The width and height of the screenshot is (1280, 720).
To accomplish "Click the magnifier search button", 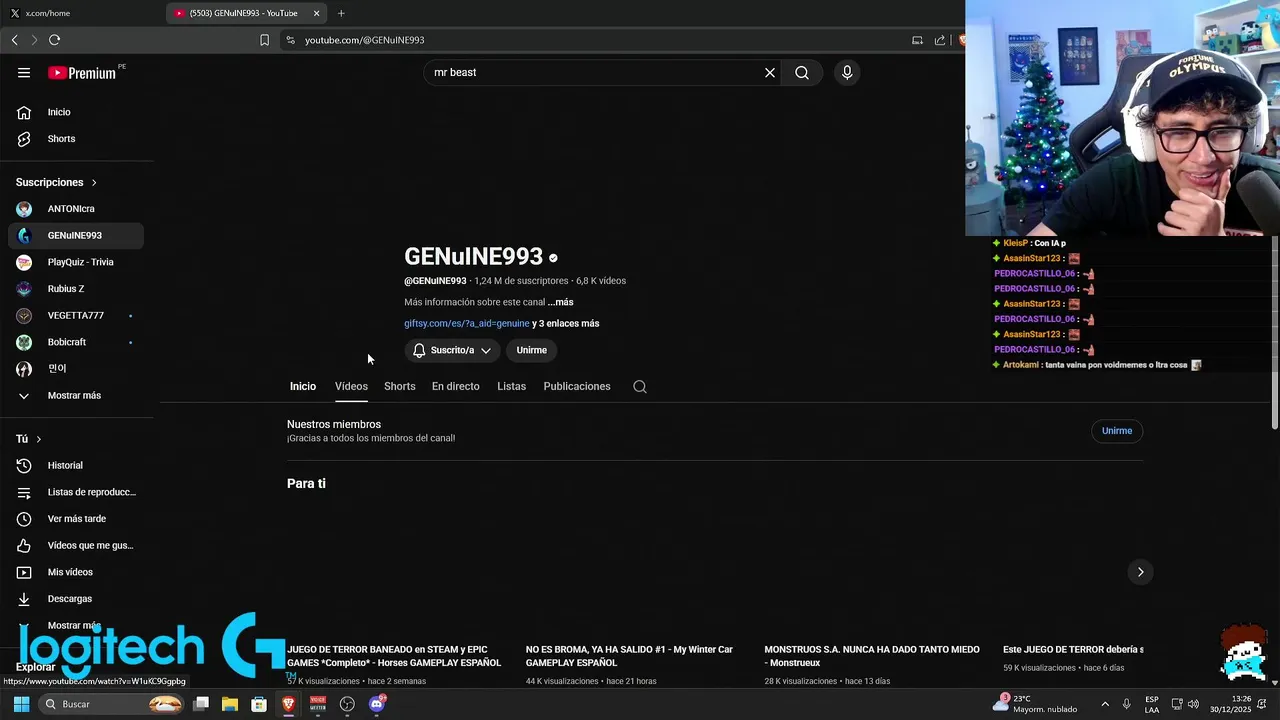I will click(802, 73).
